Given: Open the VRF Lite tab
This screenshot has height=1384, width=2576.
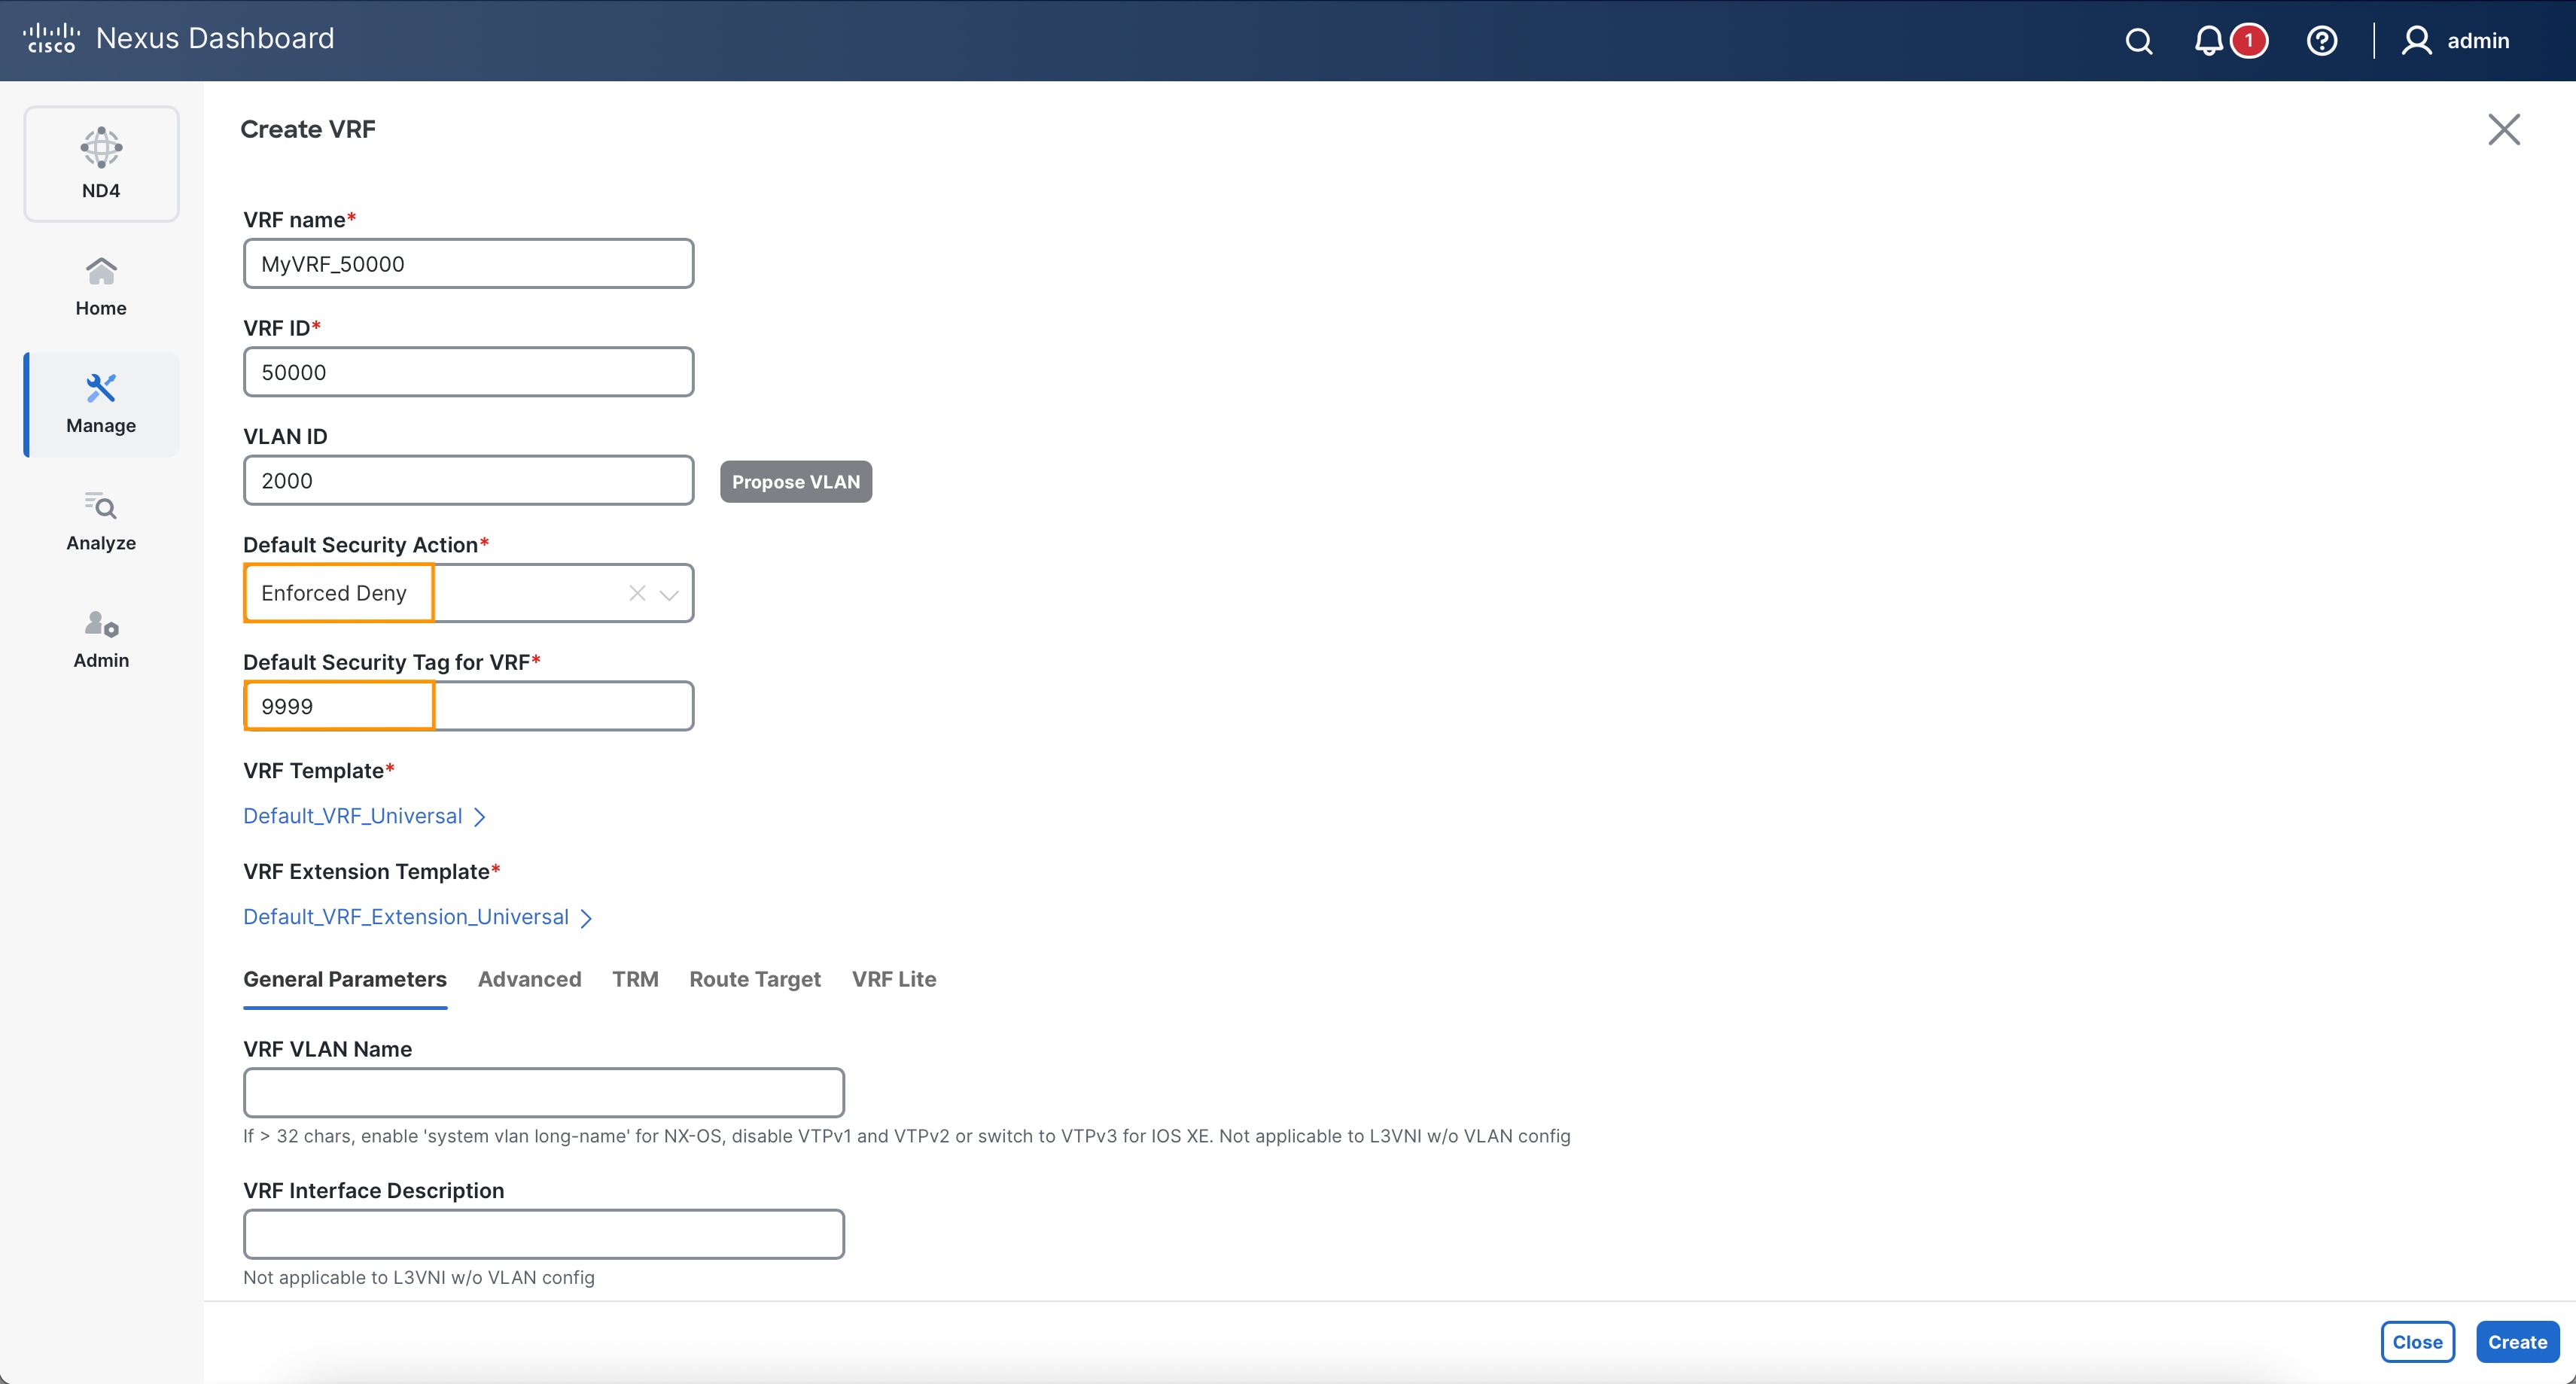Looking at the screenshot, I should (893, 979).
